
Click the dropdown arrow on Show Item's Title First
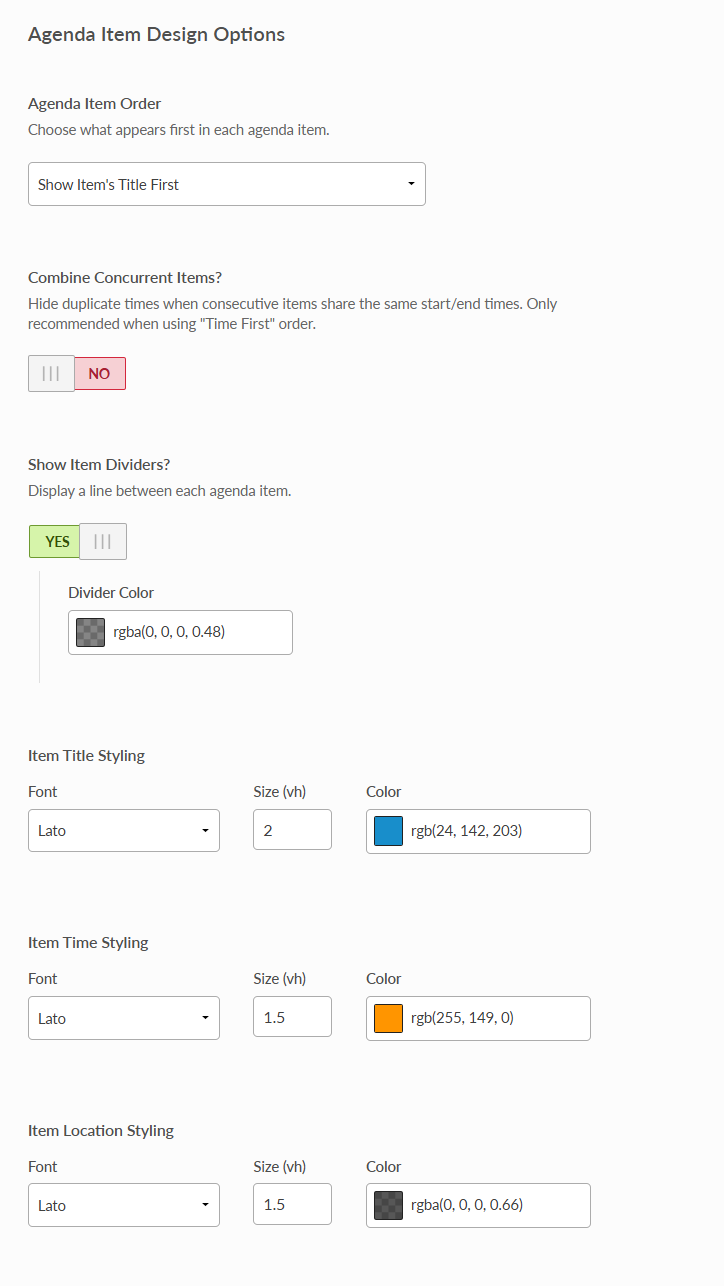[410, 184]
